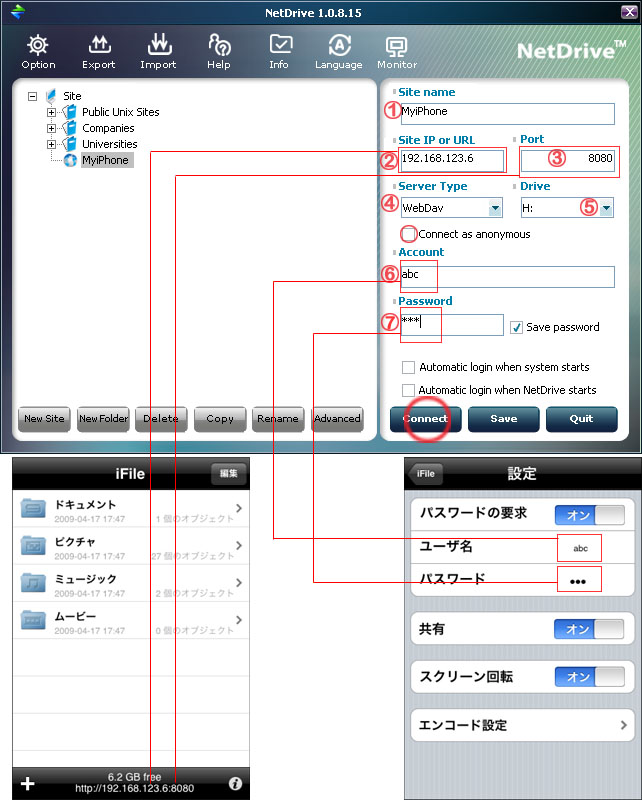Click the Site name input field
Viewport: 642px width, 800px height.
click(x=508, y=113)
